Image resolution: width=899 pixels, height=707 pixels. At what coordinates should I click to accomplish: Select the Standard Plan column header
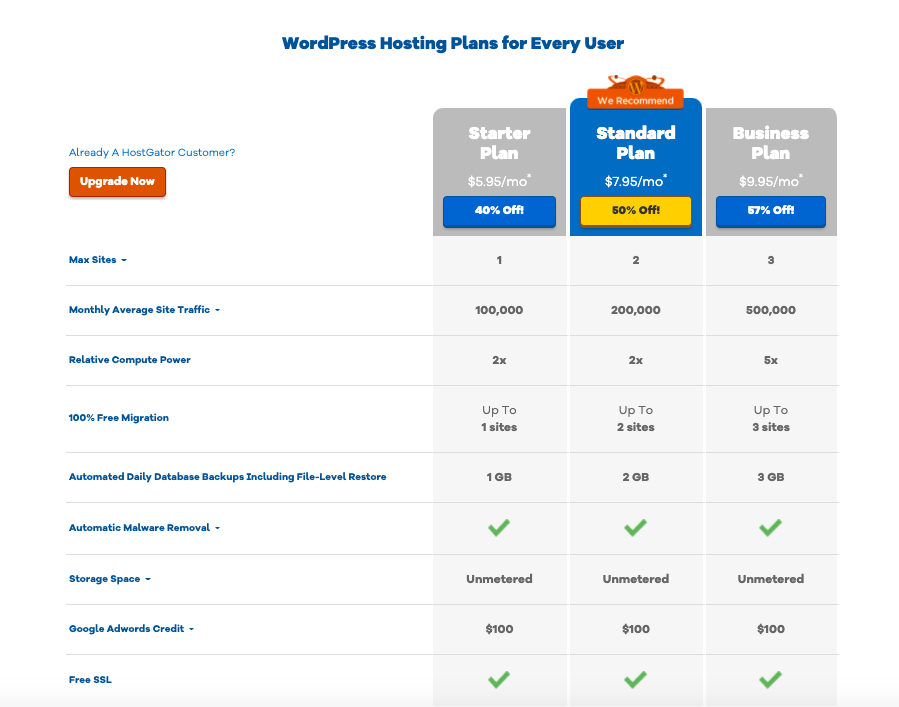tap(636, 142)
